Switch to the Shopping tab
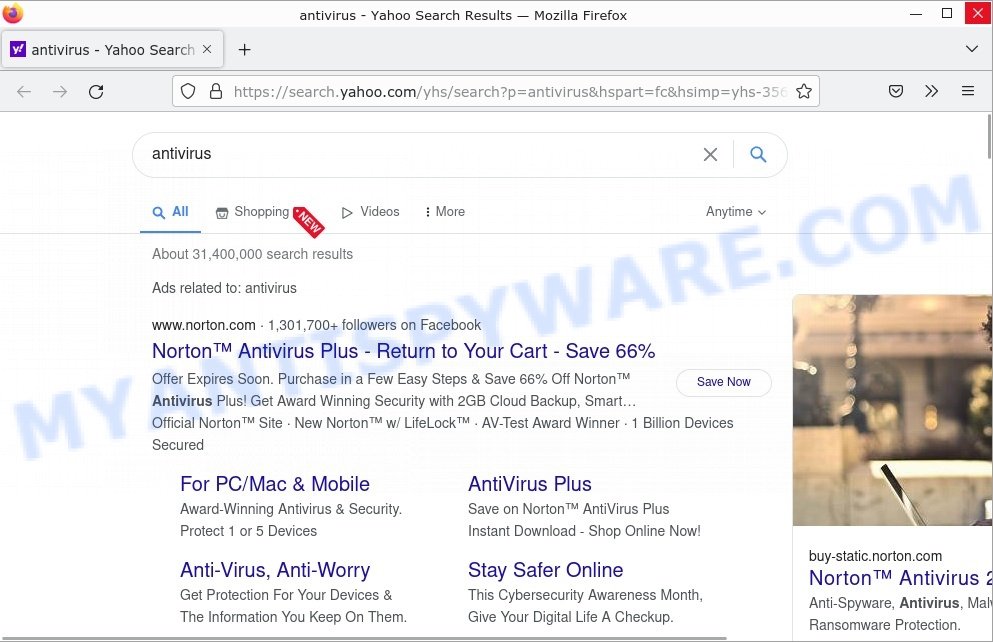Image resolution: width=993 pixels, height=642 pixels. (253, 212)
